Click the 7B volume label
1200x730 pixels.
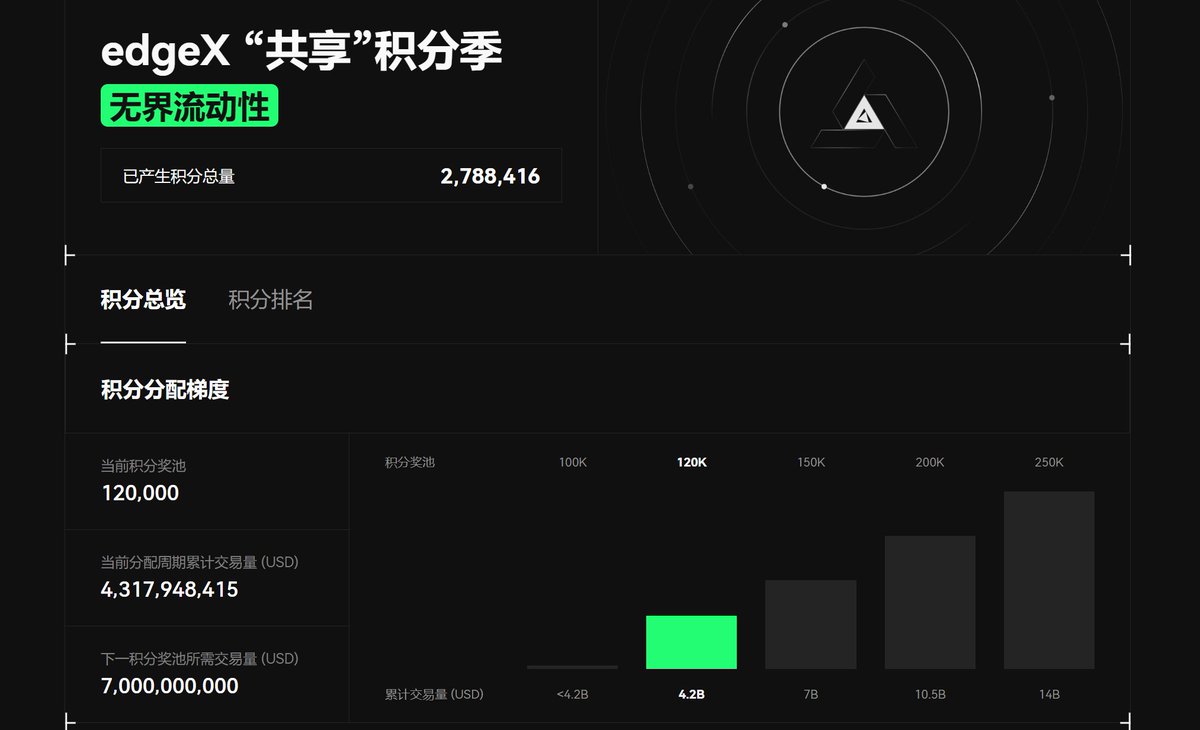click(811, 694)
